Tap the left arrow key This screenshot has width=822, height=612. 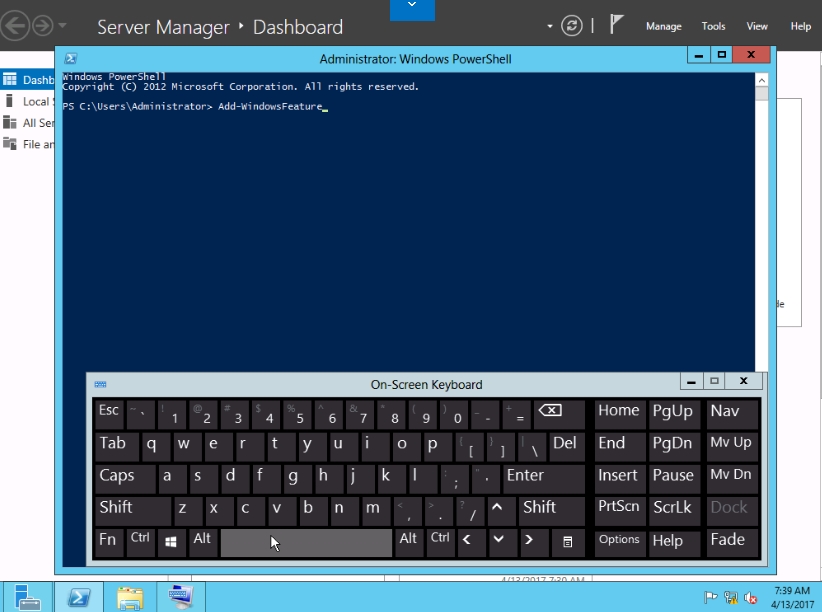tap(471, 542)
